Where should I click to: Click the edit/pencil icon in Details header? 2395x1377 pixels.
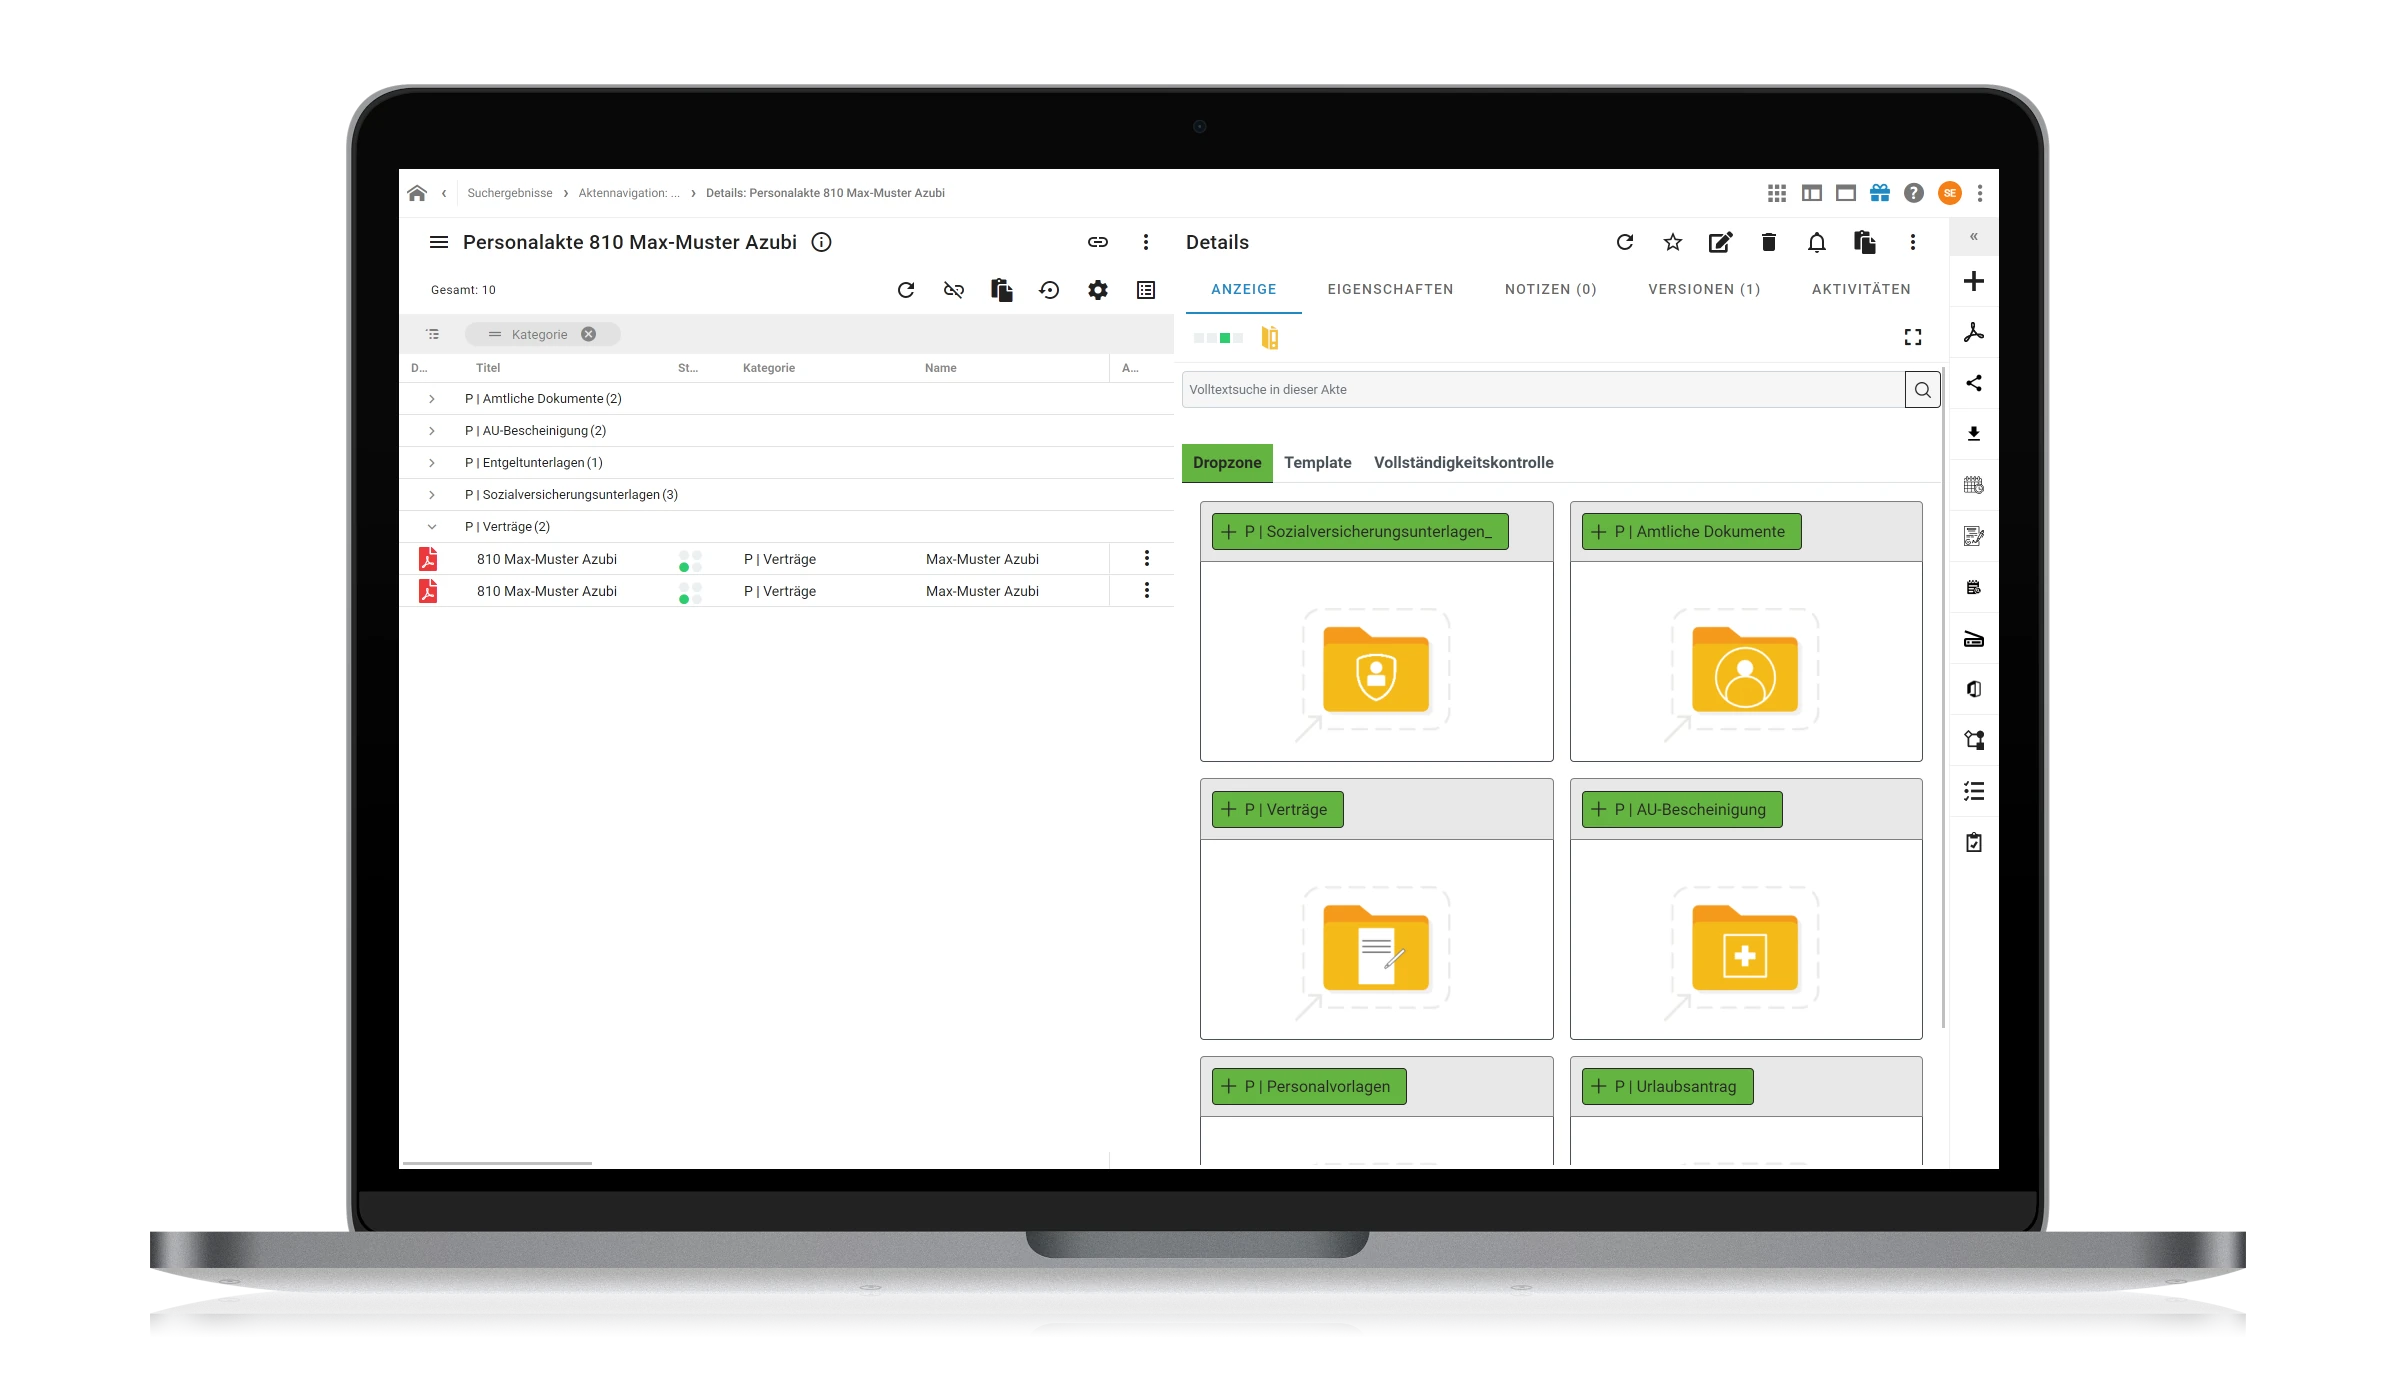pyautogui.click(x=1719, y=242)
